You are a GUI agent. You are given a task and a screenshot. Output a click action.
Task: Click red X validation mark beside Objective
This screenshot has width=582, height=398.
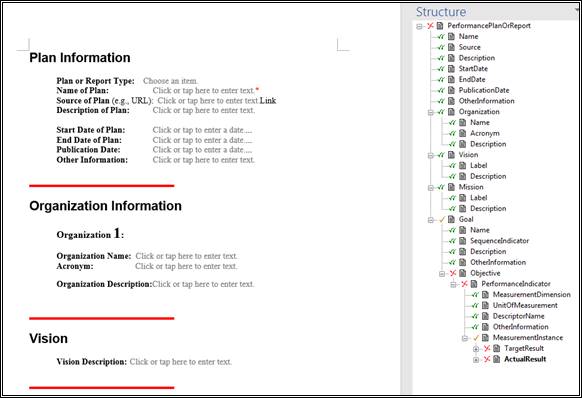click(453, 273)
